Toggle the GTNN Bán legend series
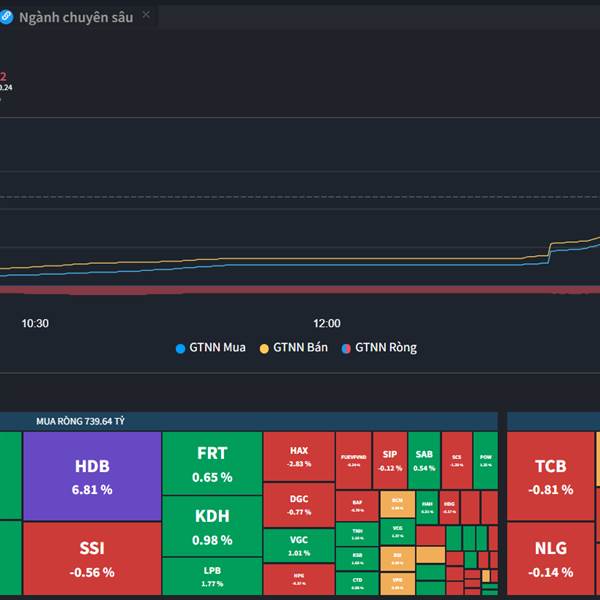 301,348
